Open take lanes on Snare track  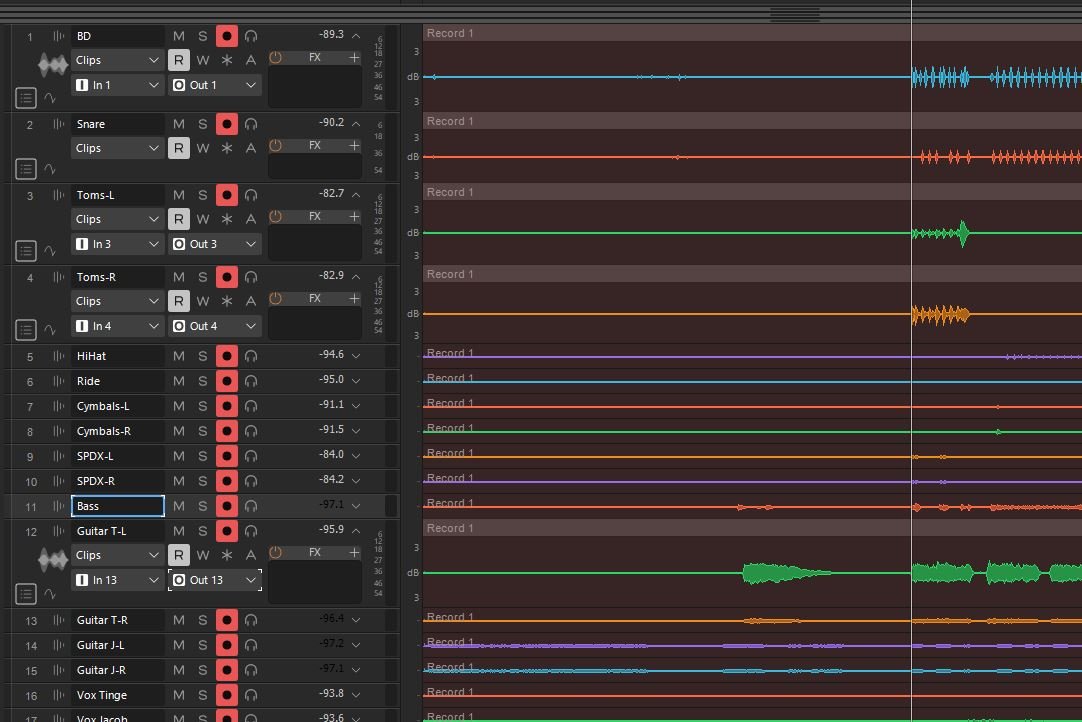pyautogui.click(x=26, y=169)
